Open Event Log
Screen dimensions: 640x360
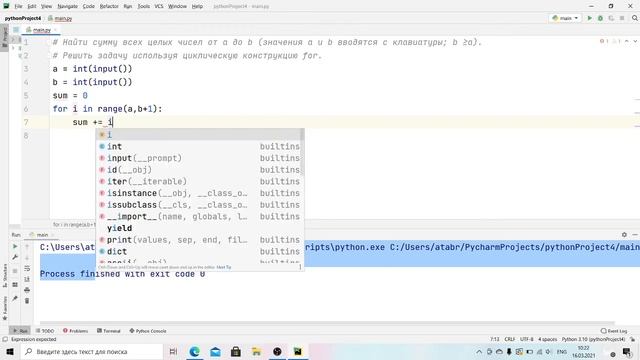[614, 331]
